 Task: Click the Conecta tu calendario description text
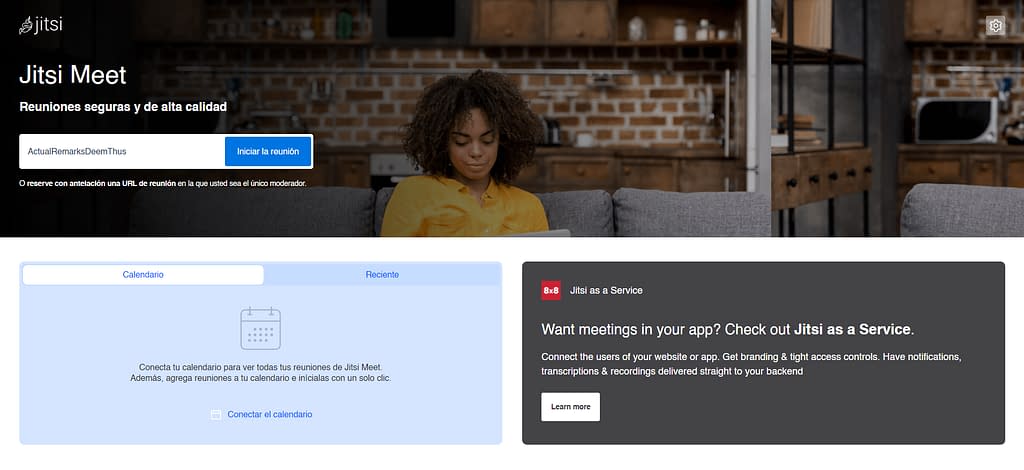coord(261,372)
